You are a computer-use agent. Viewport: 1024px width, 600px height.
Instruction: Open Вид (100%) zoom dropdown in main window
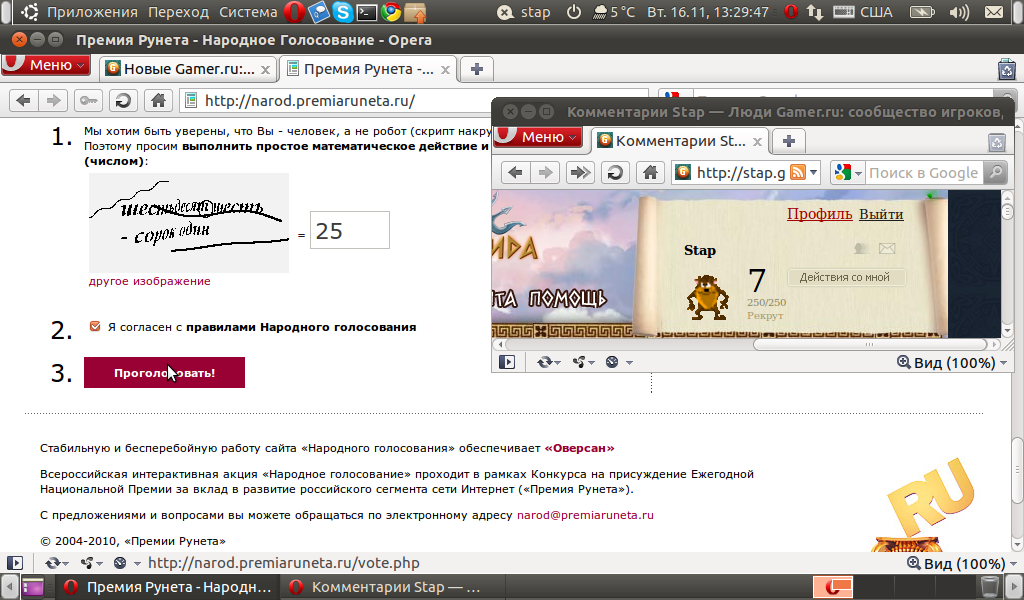[x=963, y=563]
